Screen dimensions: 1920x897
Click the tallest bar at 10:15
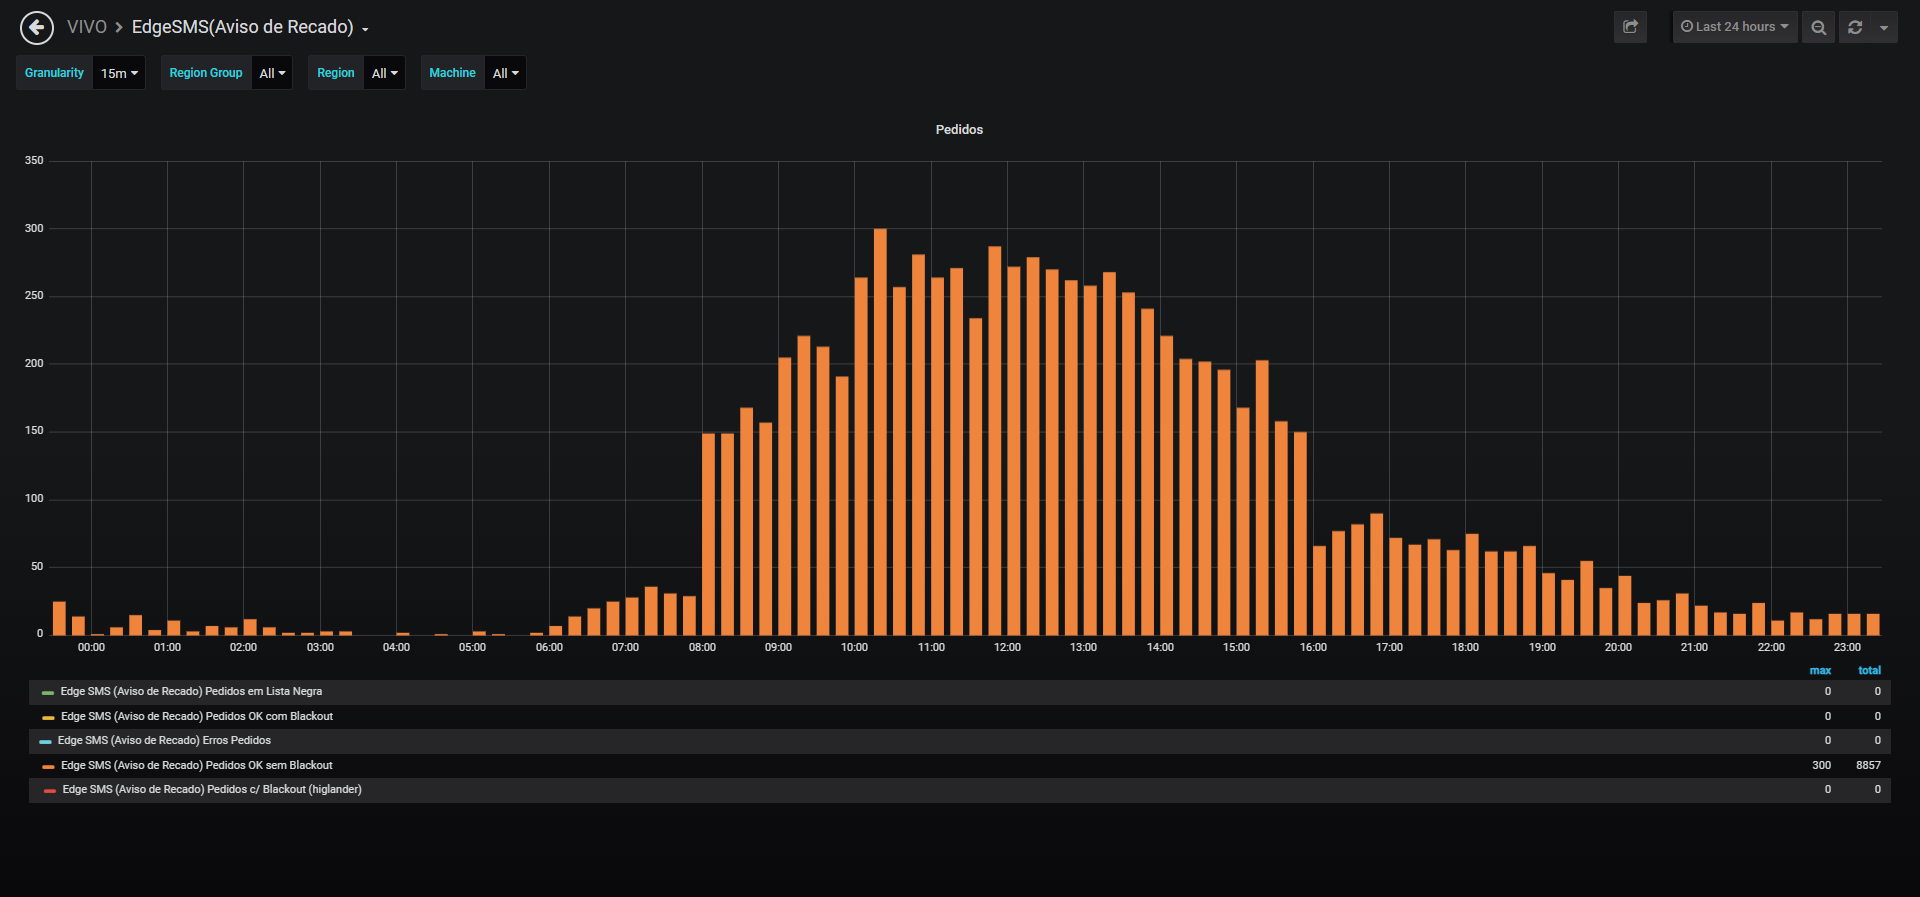(880, 432)
